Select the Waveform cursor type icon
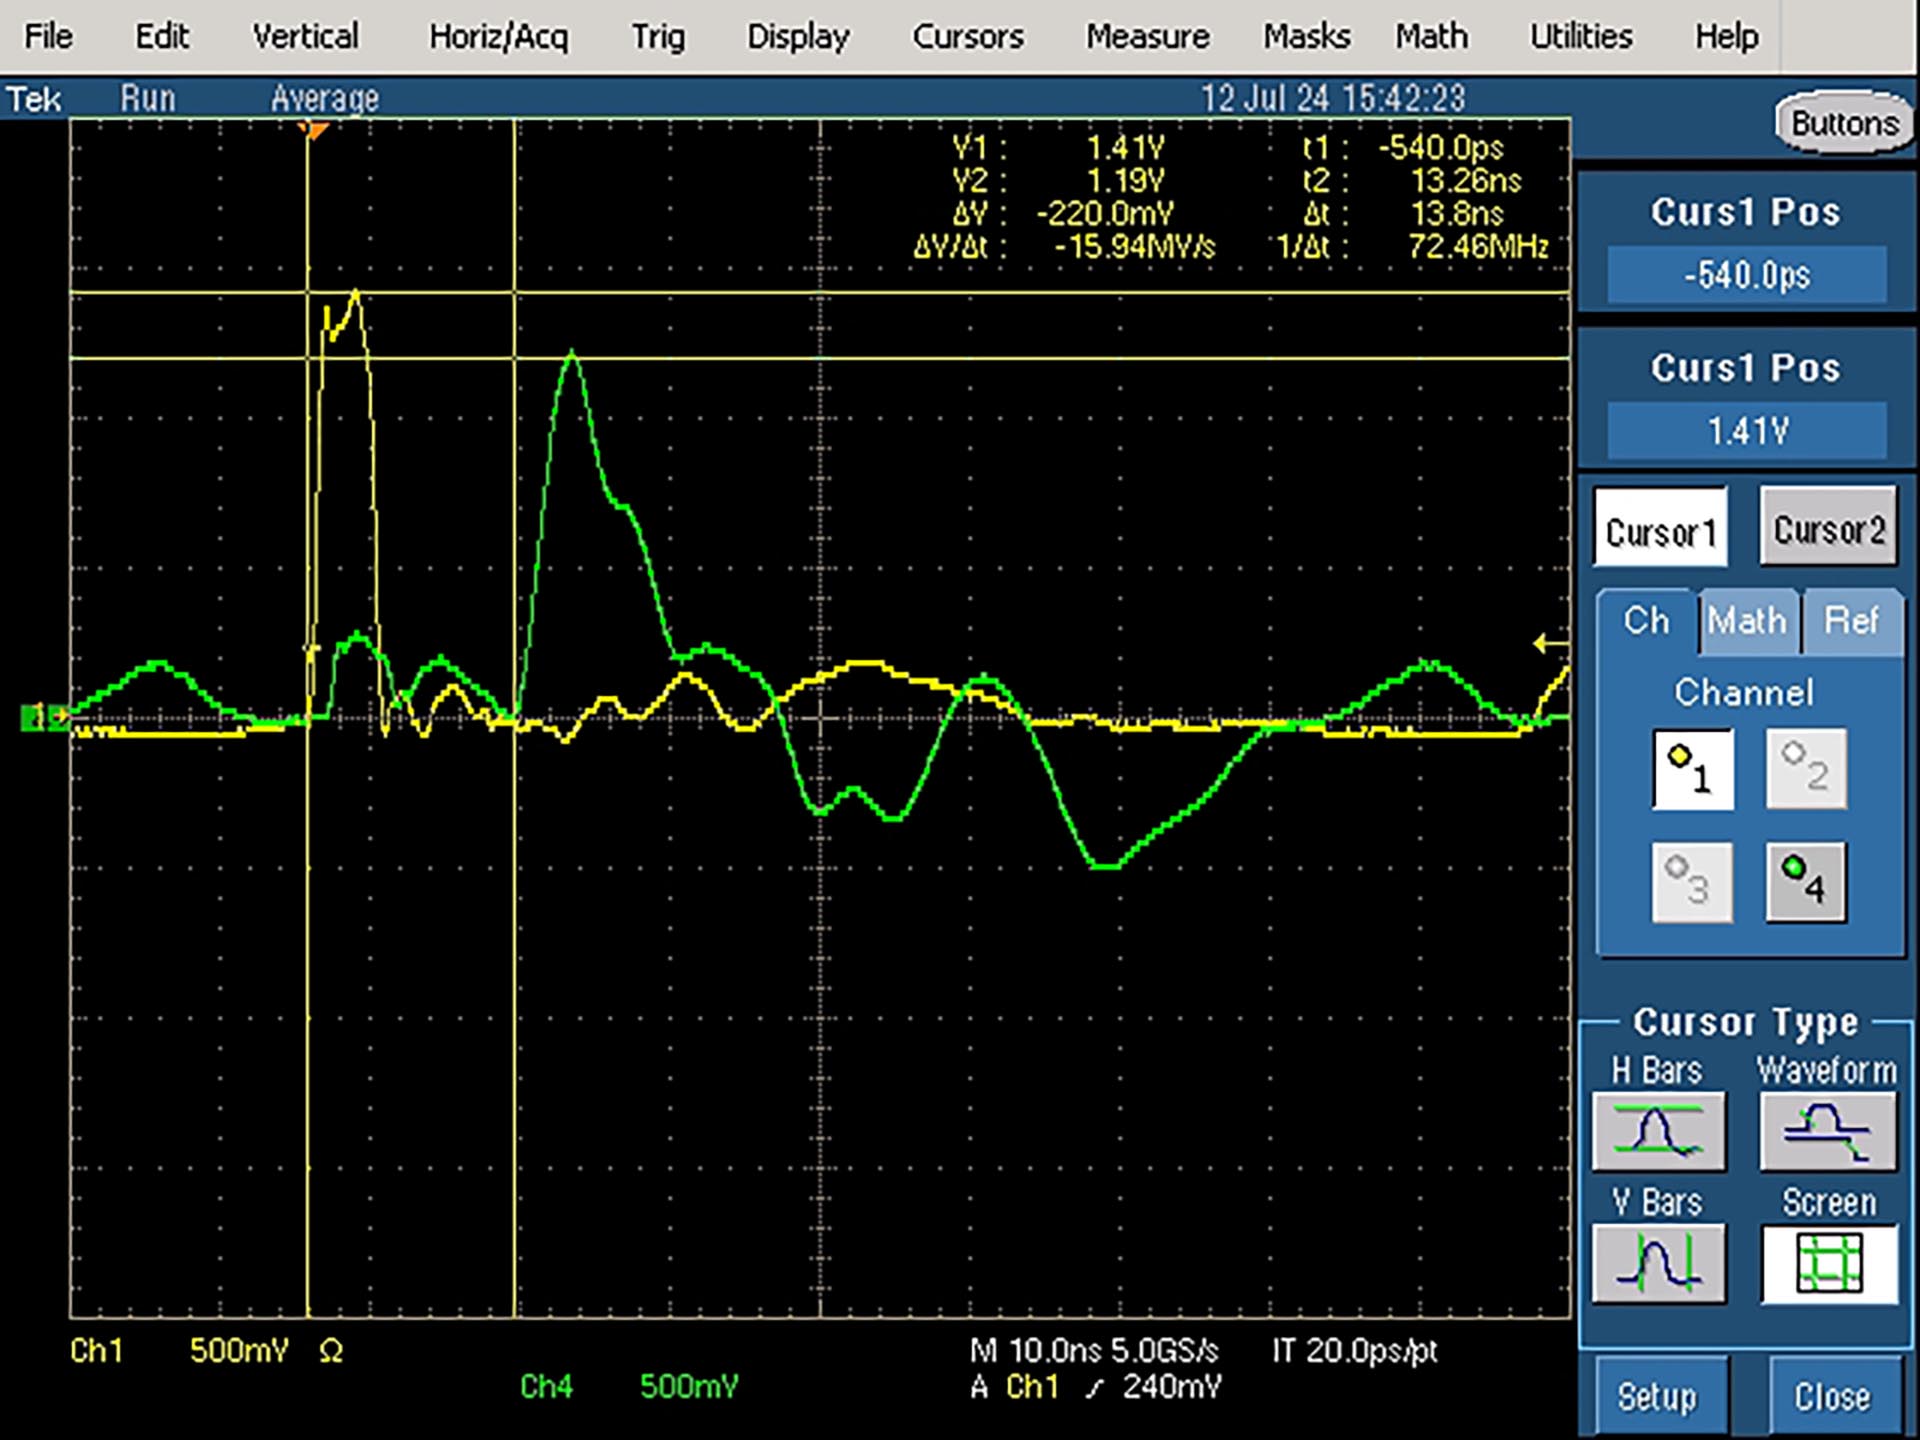Viewport: 1920px width, 1440px height. pyautogui.click(x=1827, y=1131)
